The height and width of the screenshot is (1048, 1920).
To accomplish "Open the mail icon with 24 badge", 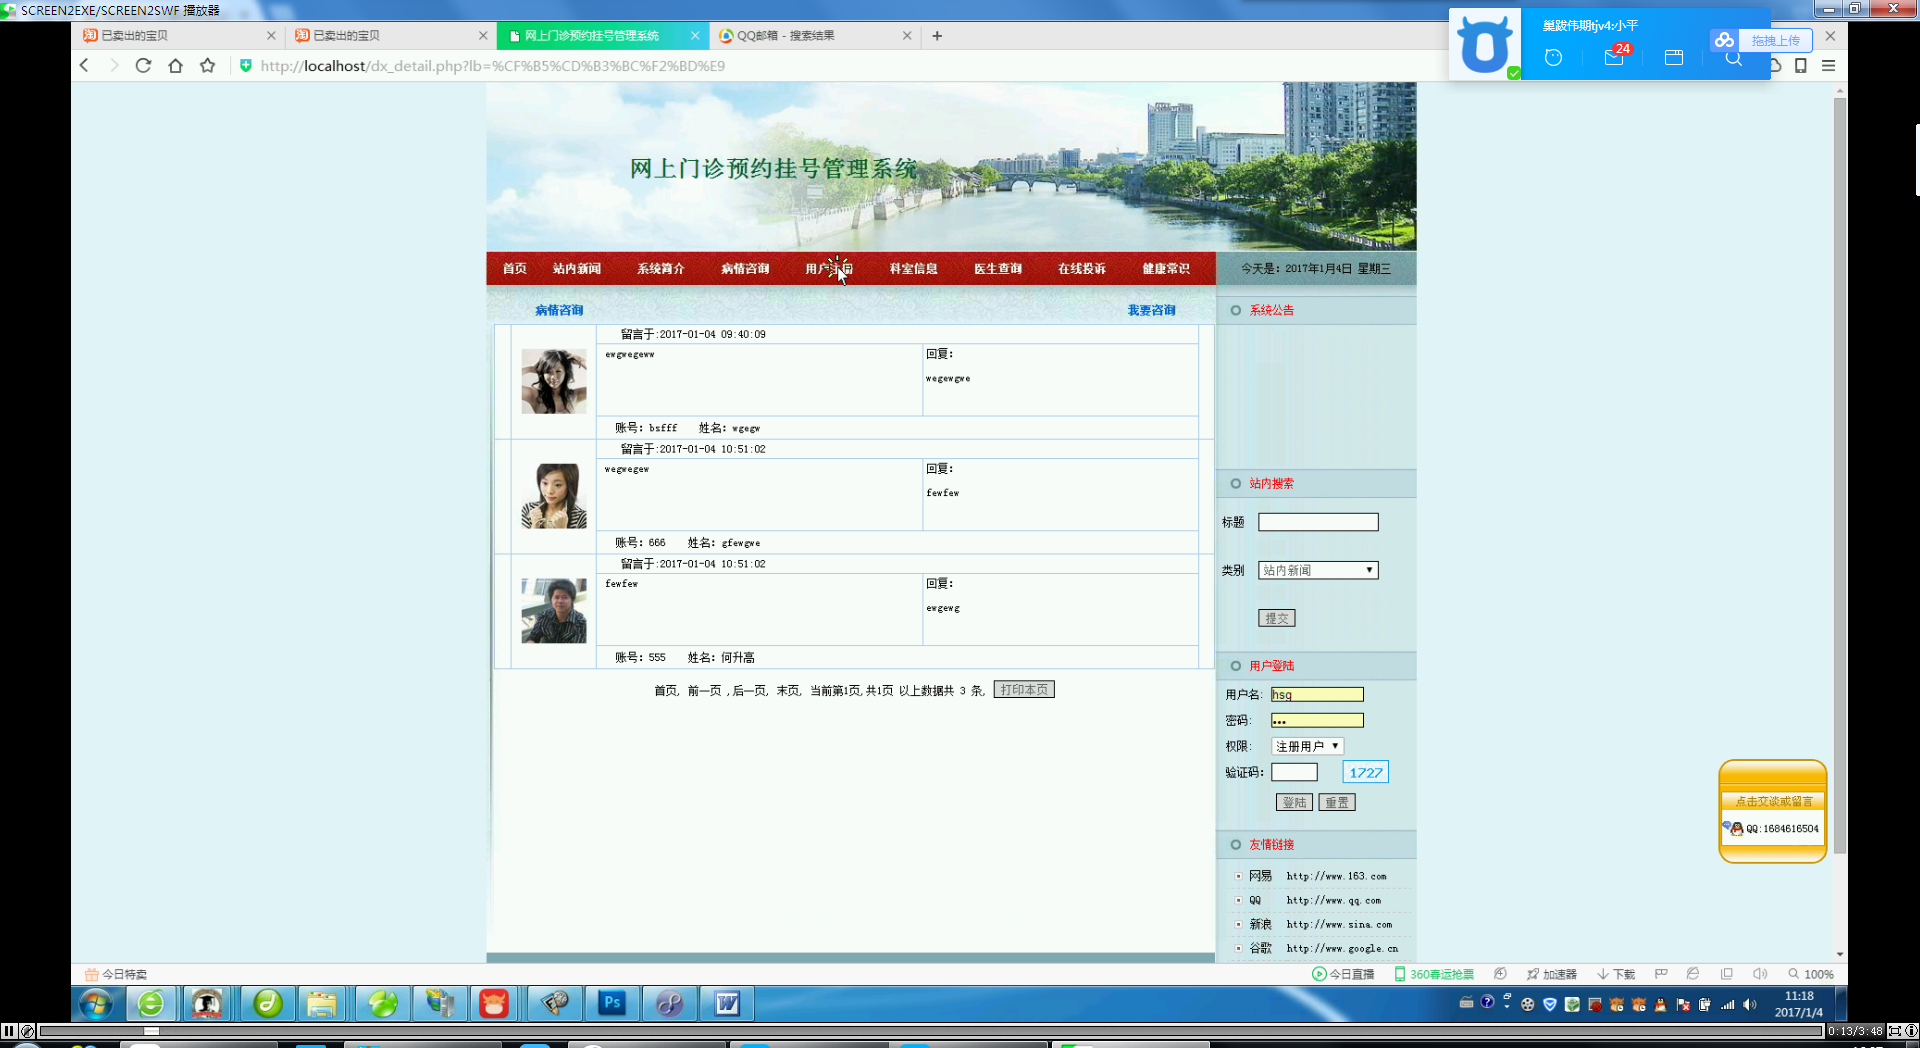I will pyautogui.click(x=1614, y=57).
